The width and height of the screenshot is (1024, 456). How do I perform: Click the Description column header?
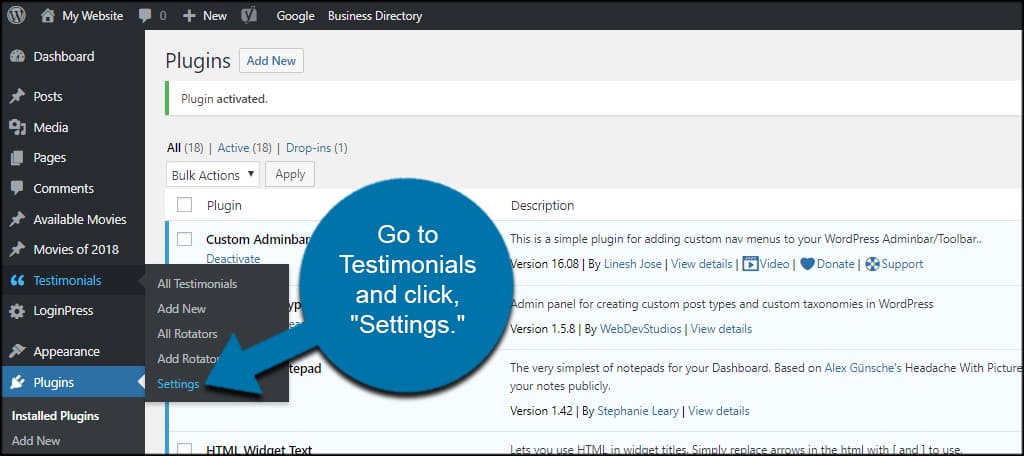click(543, 205)
